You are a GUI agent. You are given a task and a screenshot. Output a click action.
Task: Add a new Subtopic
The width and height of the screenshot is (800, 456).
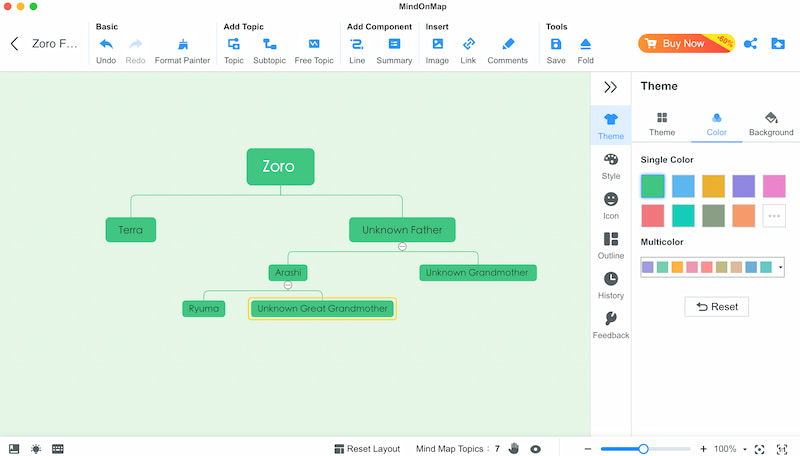(269, 50)
